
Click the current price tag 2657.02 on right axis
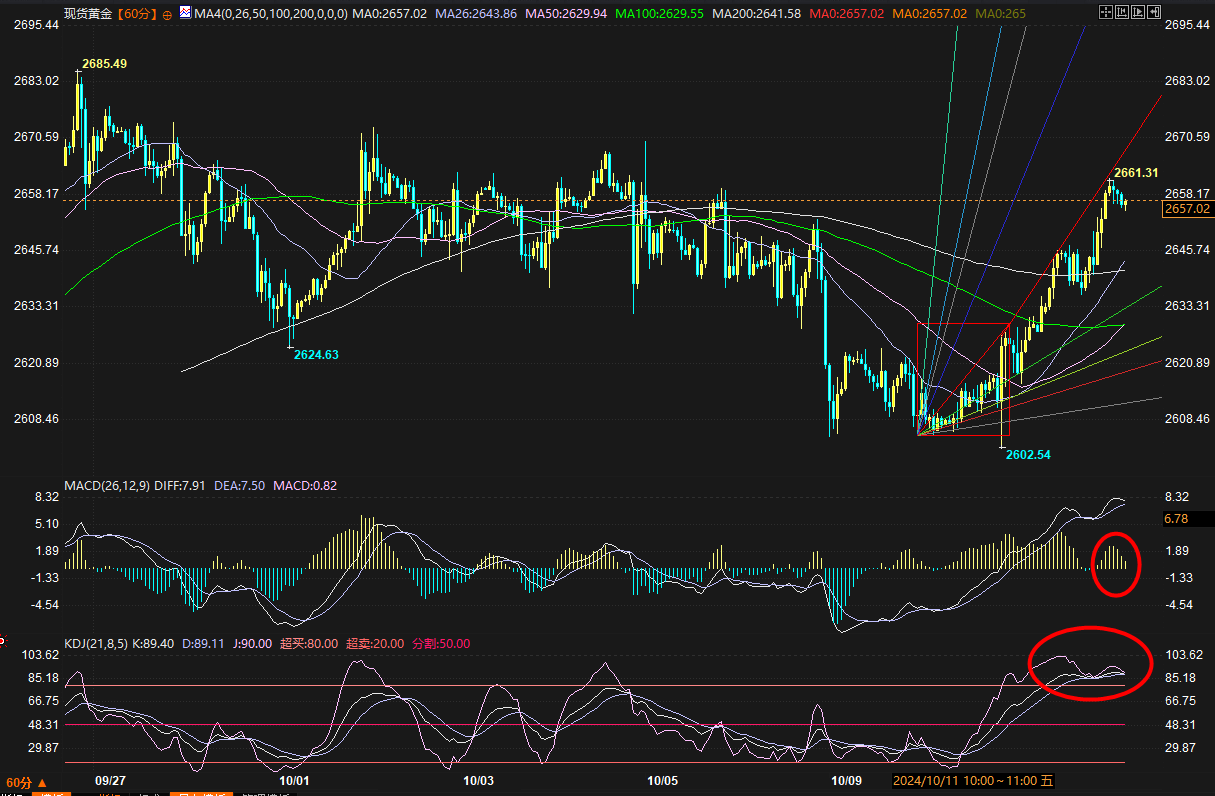(1187, 209)
